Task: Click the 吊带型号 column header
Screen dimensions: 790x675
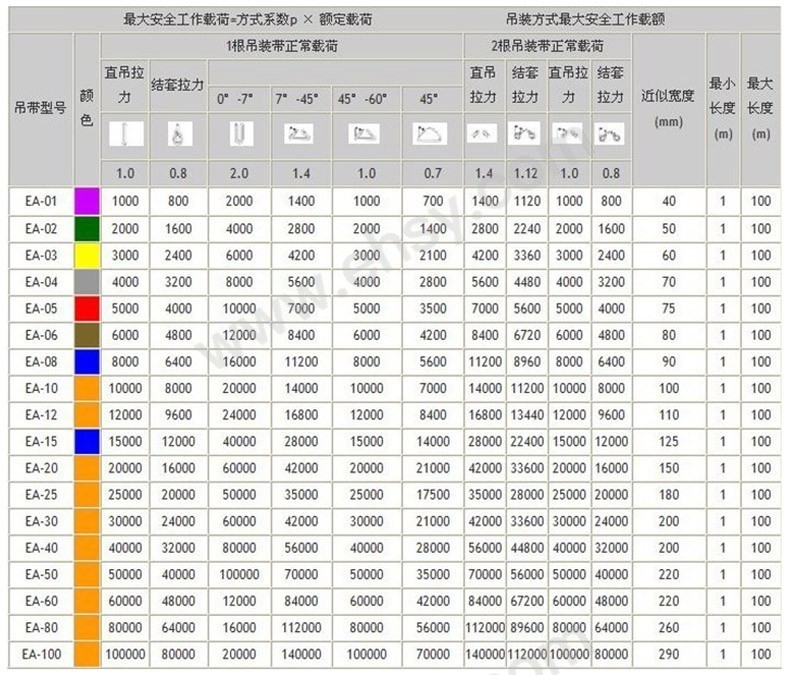Action: click(40, 108)
